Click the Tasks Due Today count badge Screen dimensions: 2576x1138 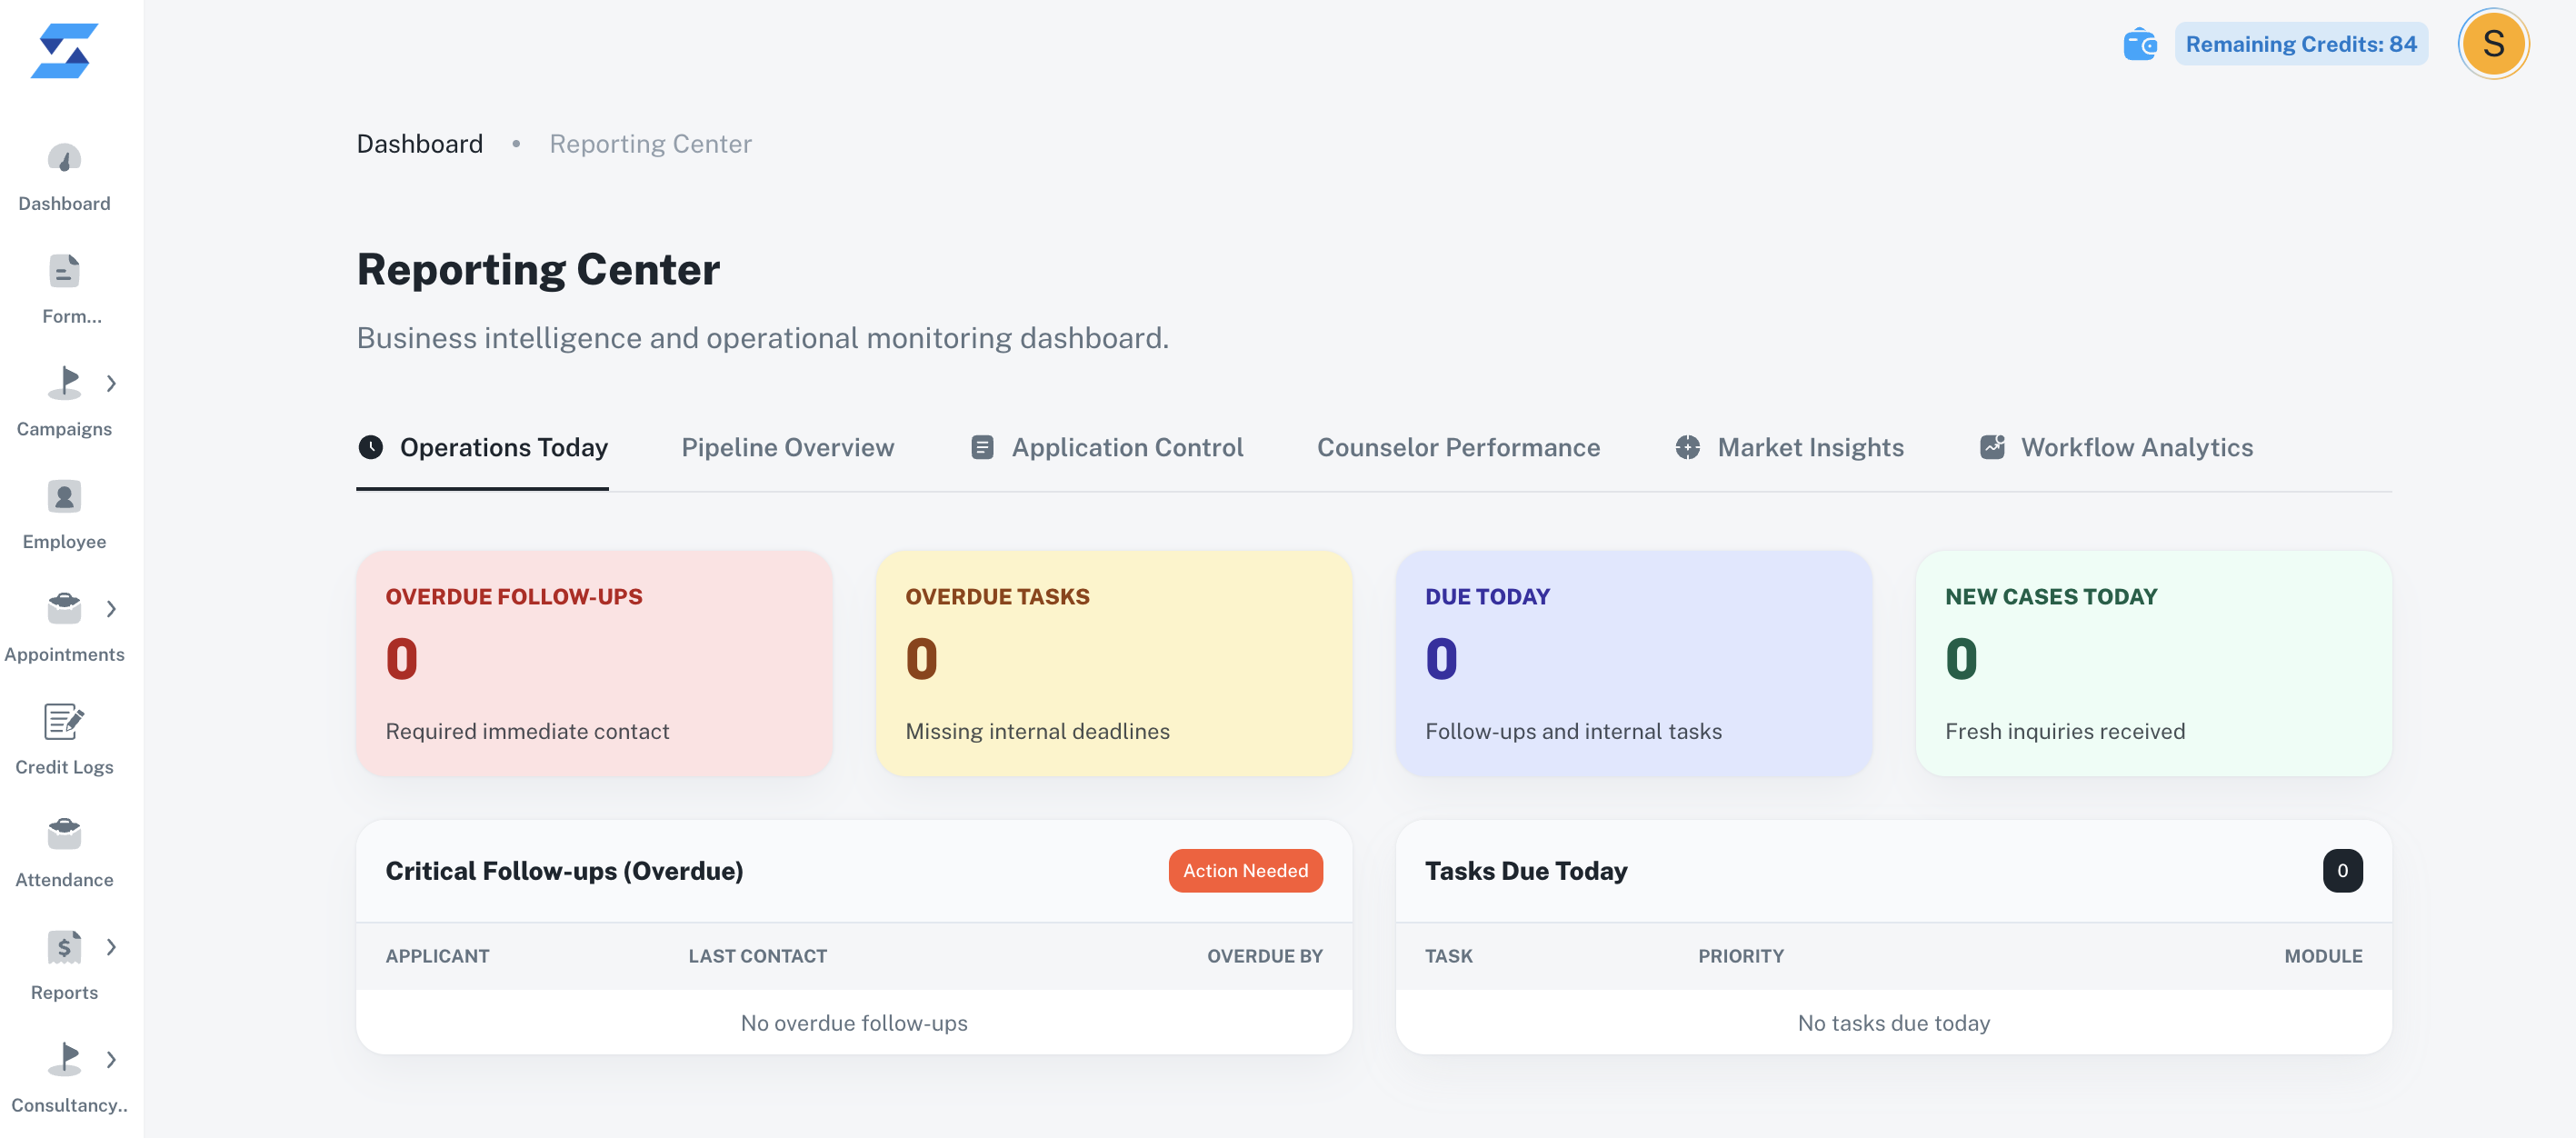click(x=2342, y=871)
